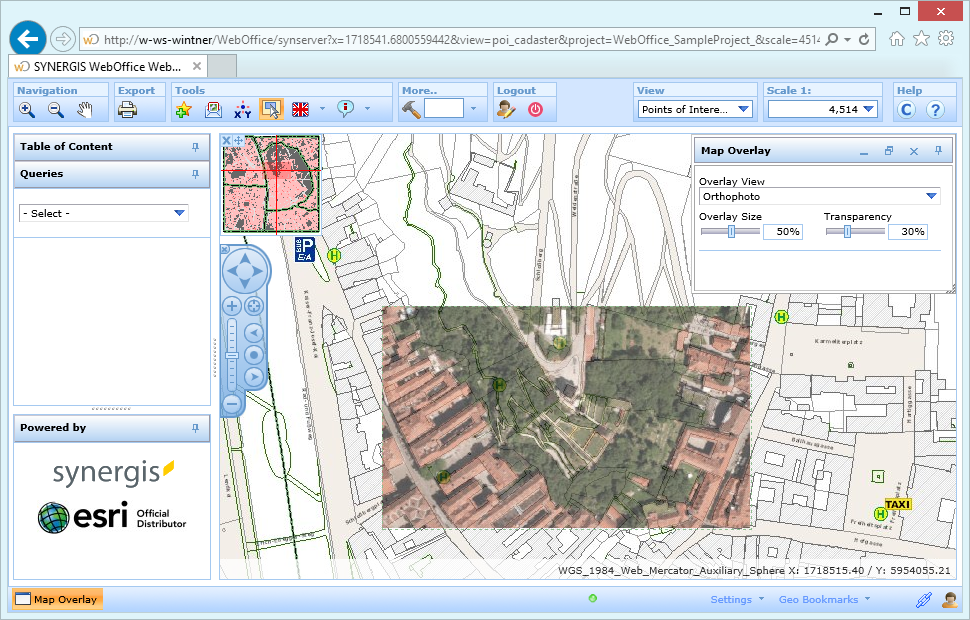970x620 pixels.
Task: Pin the Map Overlay panel
Action: click(x=937, y=150)
